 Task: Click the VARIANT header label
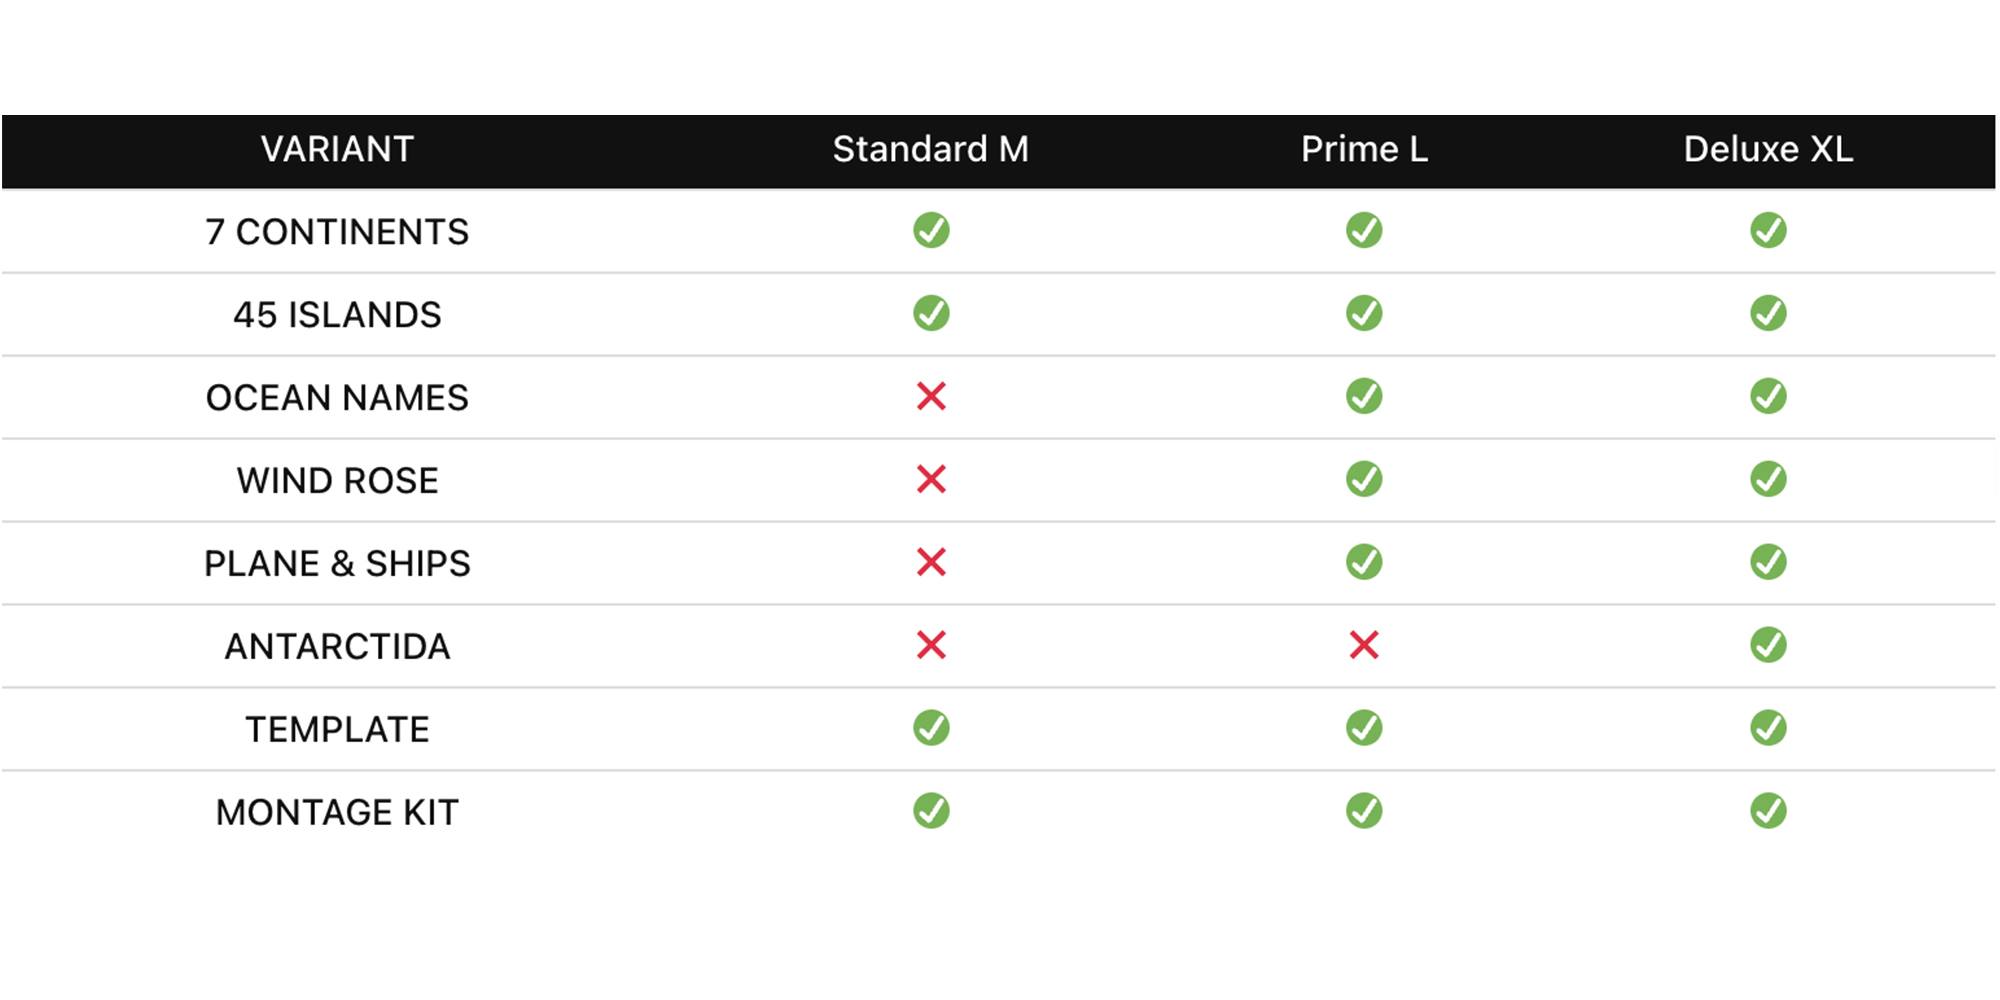point(337,149)
